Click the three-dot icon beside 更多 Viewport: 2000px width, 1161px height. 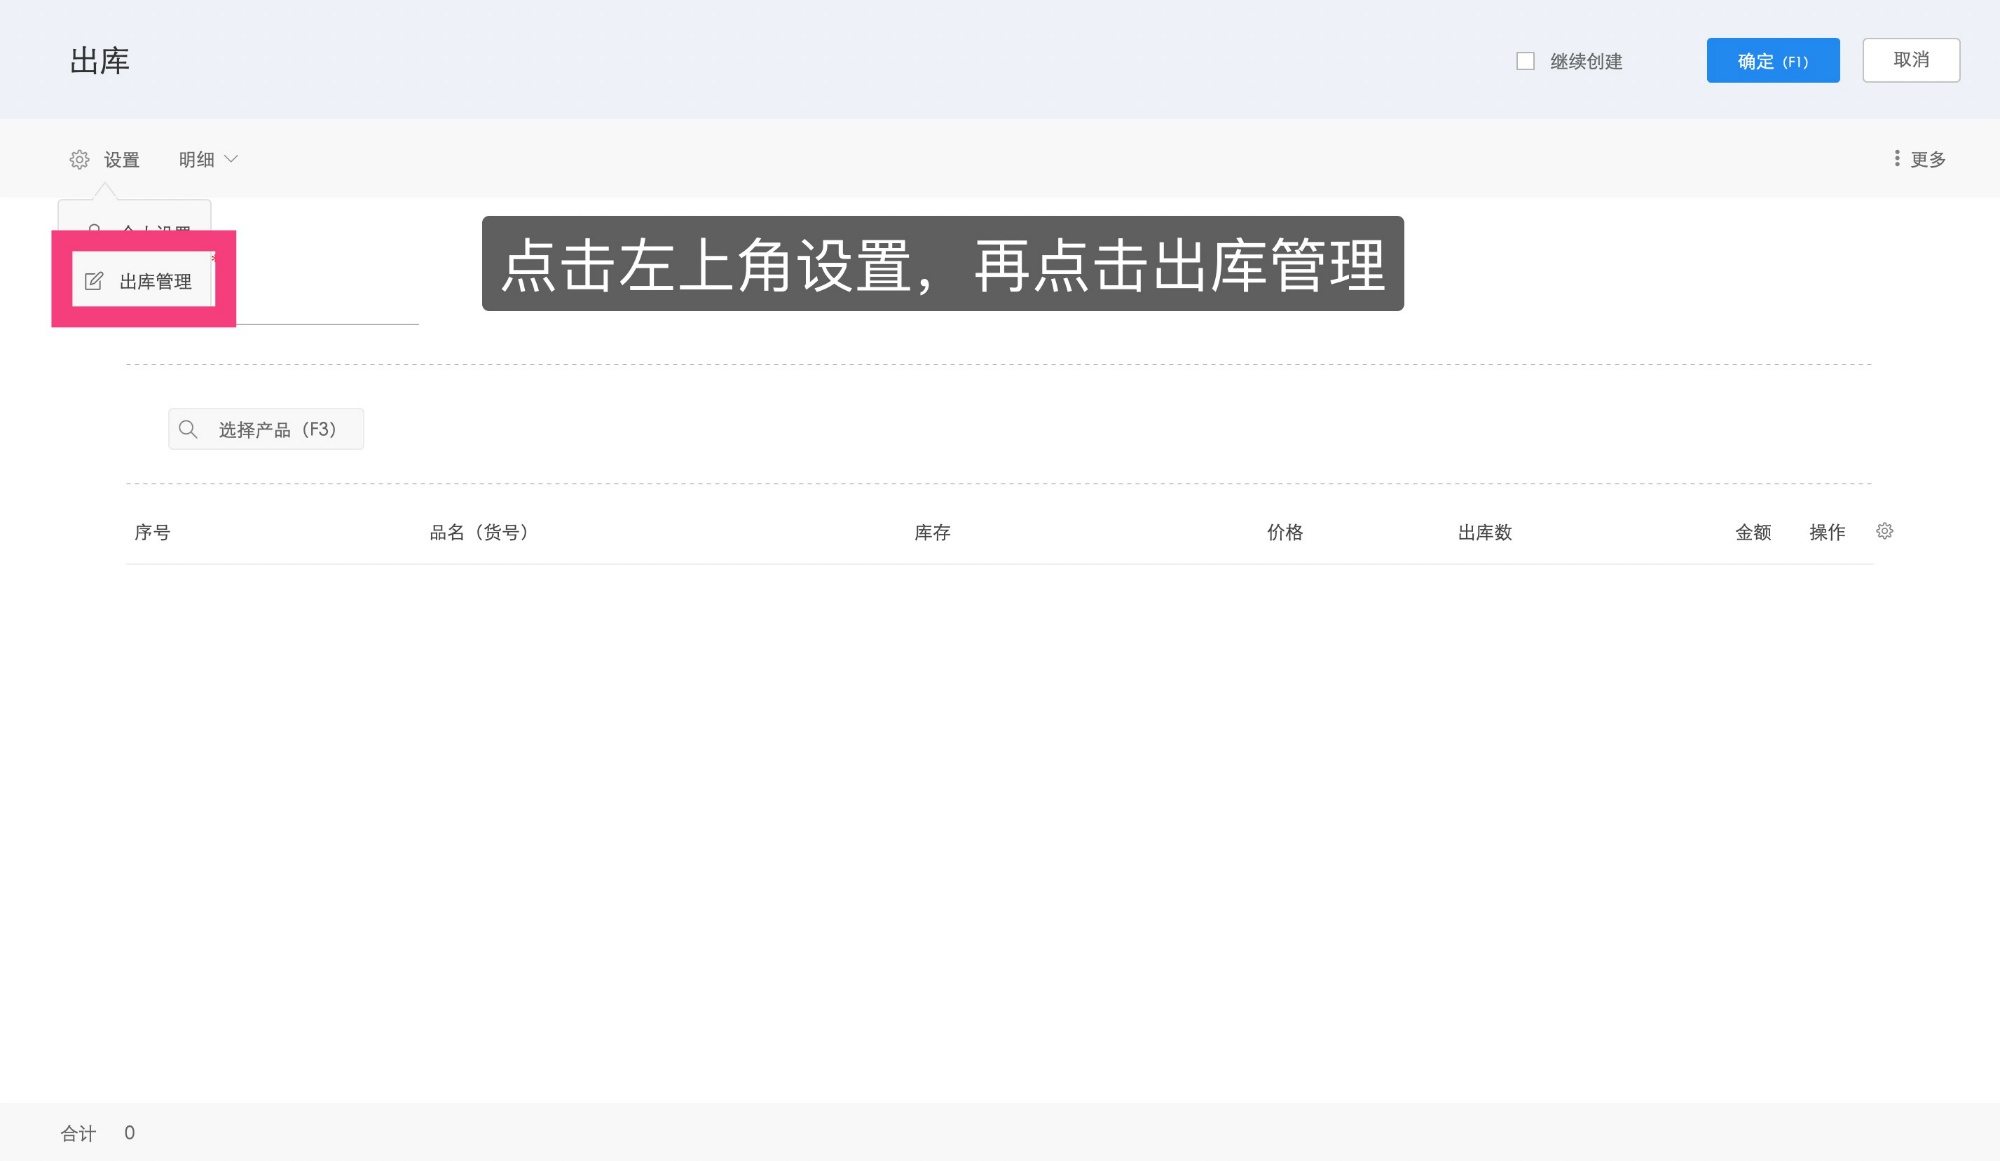(x=1897, y=158)
